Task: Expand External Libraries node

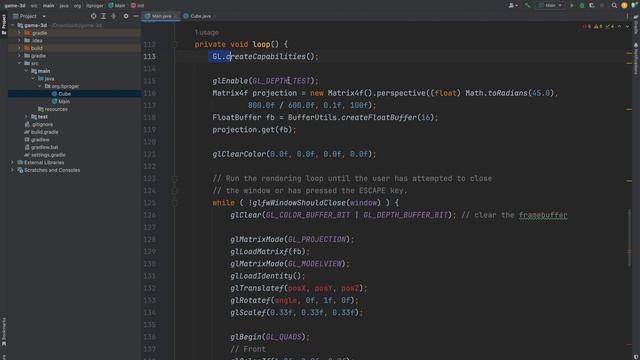Action: tap(12, 162)
